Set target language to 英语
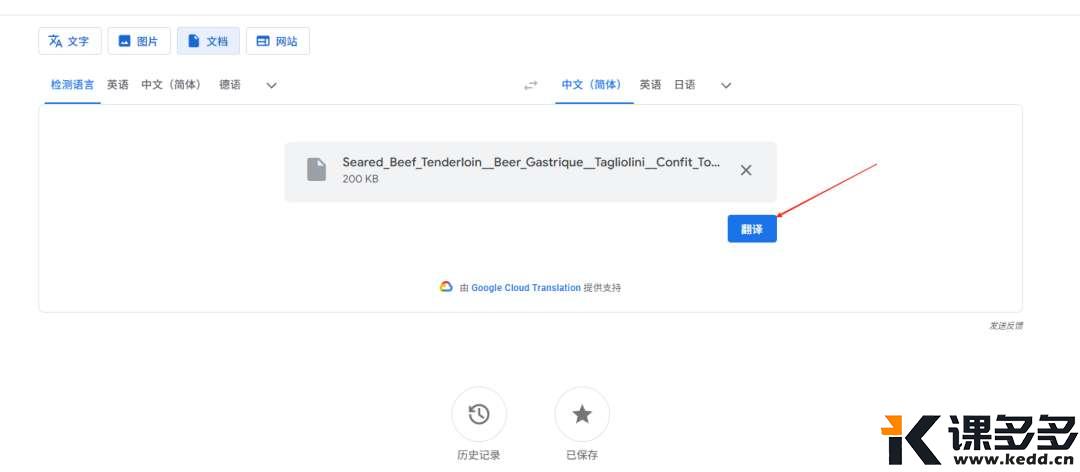1080x472 pixels. 650,85
